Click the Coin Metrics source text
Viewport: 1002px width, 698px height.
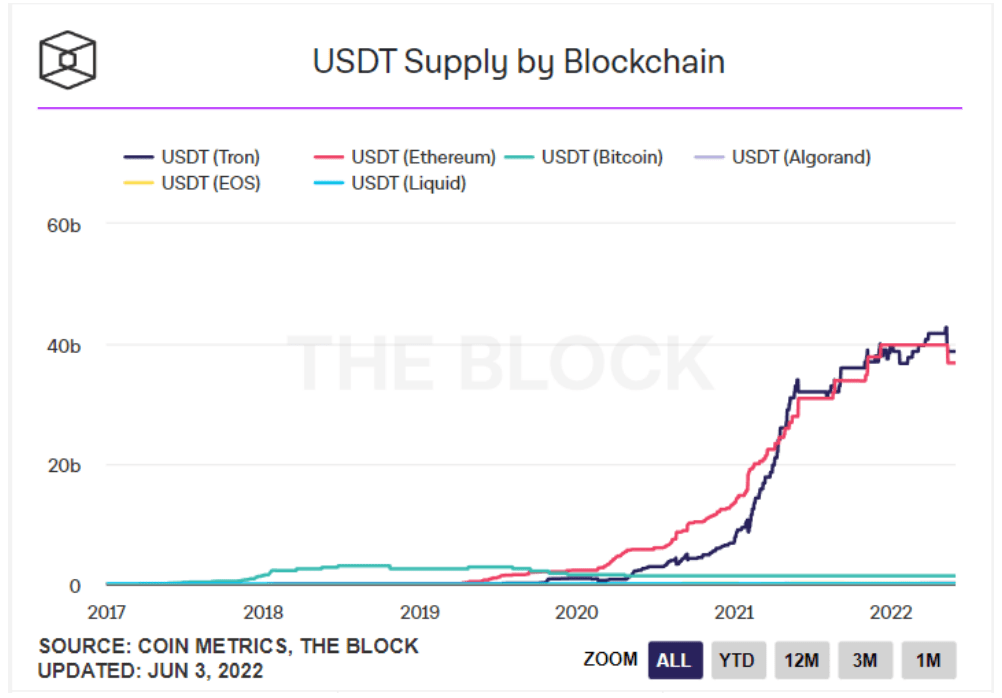[228, 646]
